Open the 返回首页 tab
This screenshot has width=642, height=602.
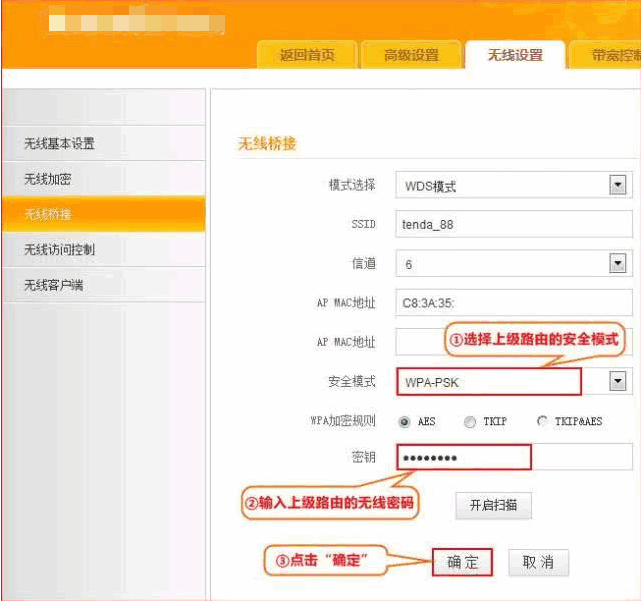pyautogui.click(x=307, y=56)
